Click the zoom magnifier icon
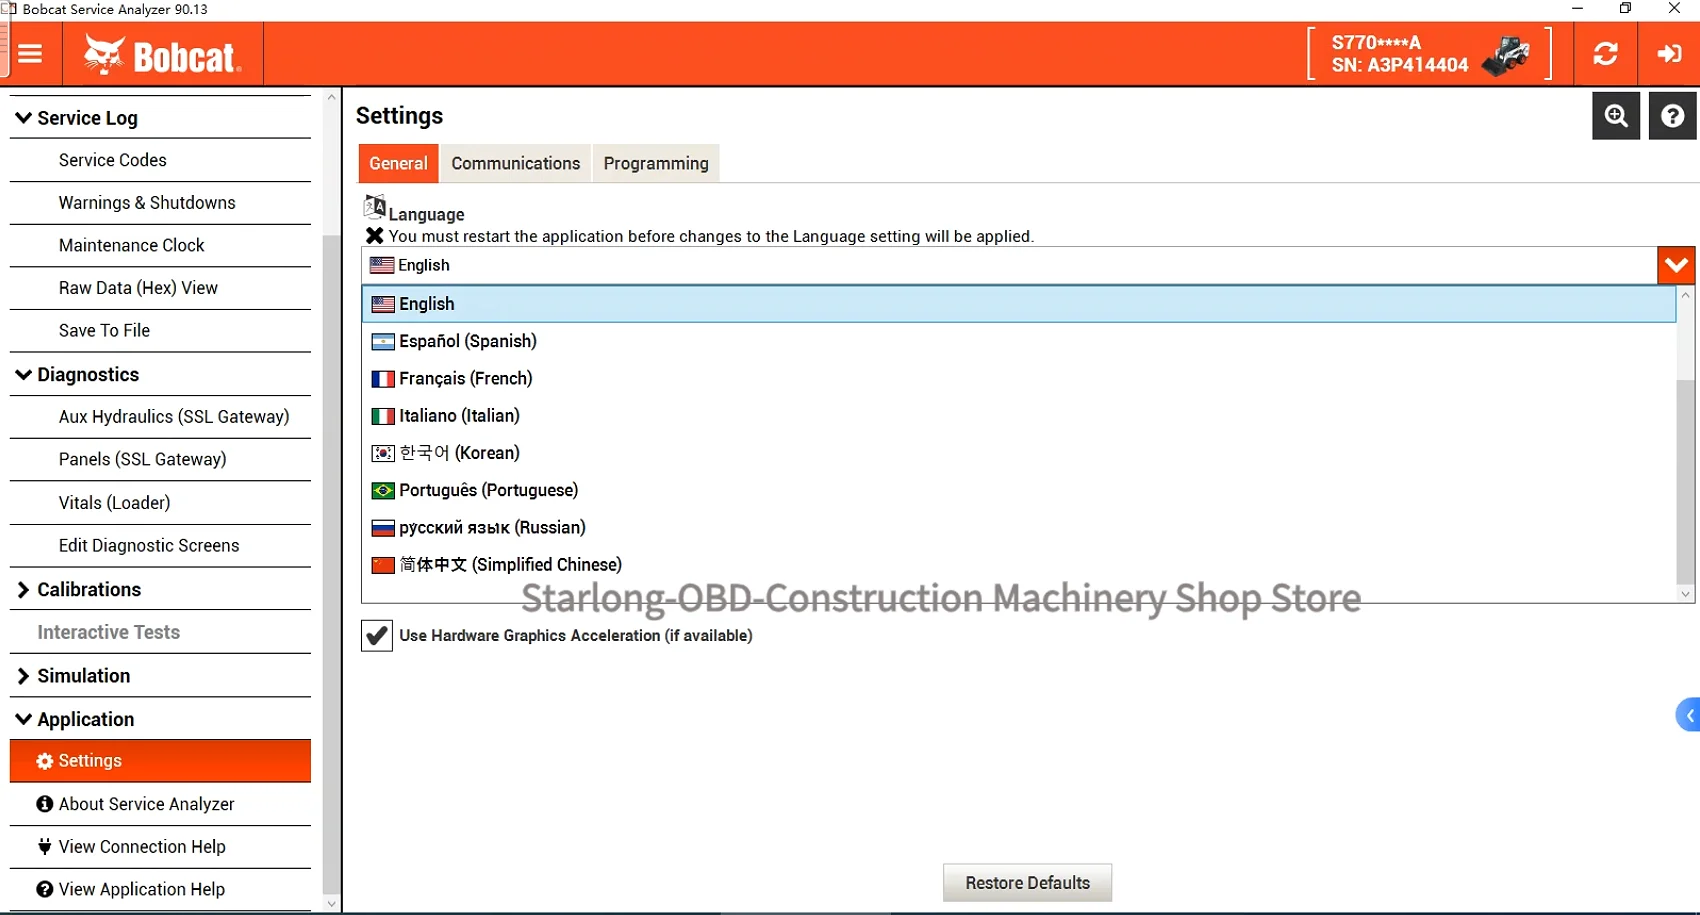The width and height of the screenshot is (1700, 915). coord(1616,116)
